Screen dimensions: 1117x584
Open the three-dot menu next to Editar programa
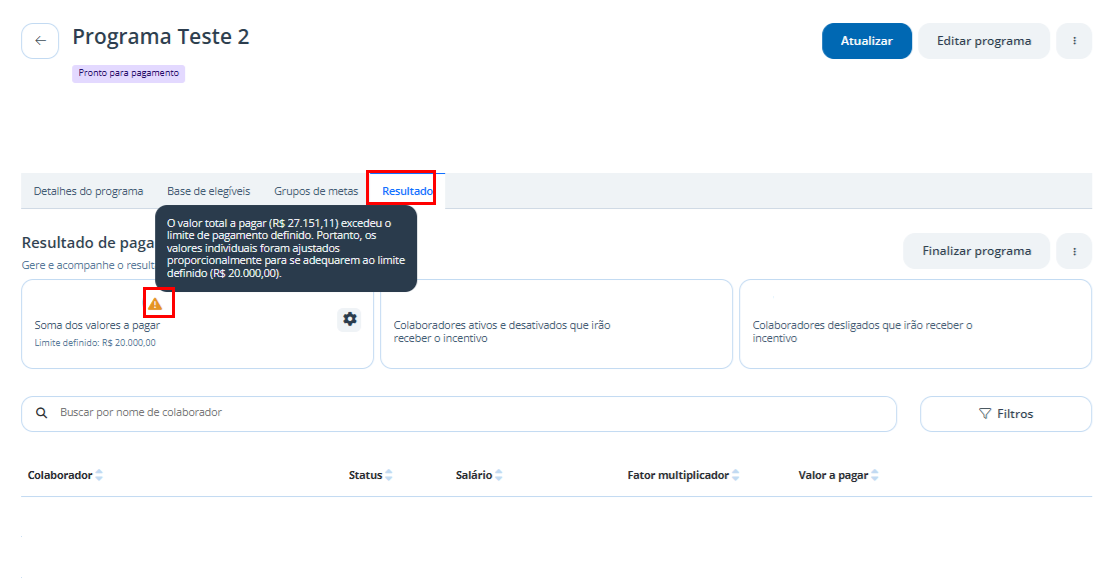pyautogui.click(x=1074, y=41)
